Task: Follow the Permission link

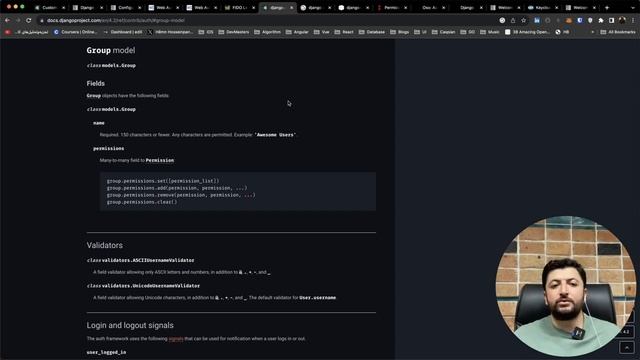Action: click(x=160, y=160)
